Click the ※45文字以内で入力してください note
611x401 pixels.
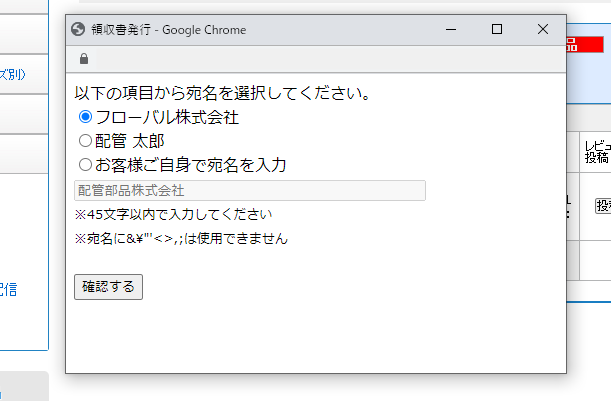pos(173,214)
